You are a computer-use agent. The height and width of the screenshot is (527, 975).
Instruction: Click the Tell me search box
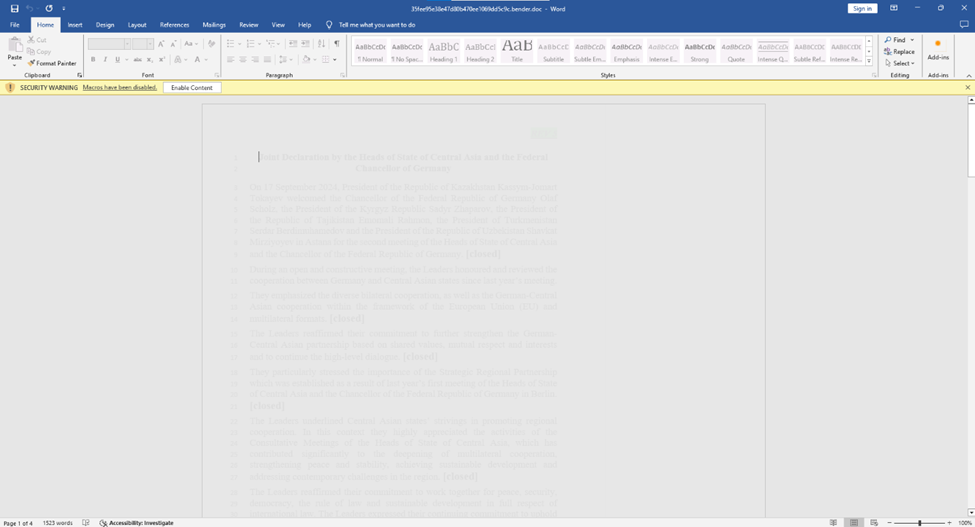tap(377, 24)
